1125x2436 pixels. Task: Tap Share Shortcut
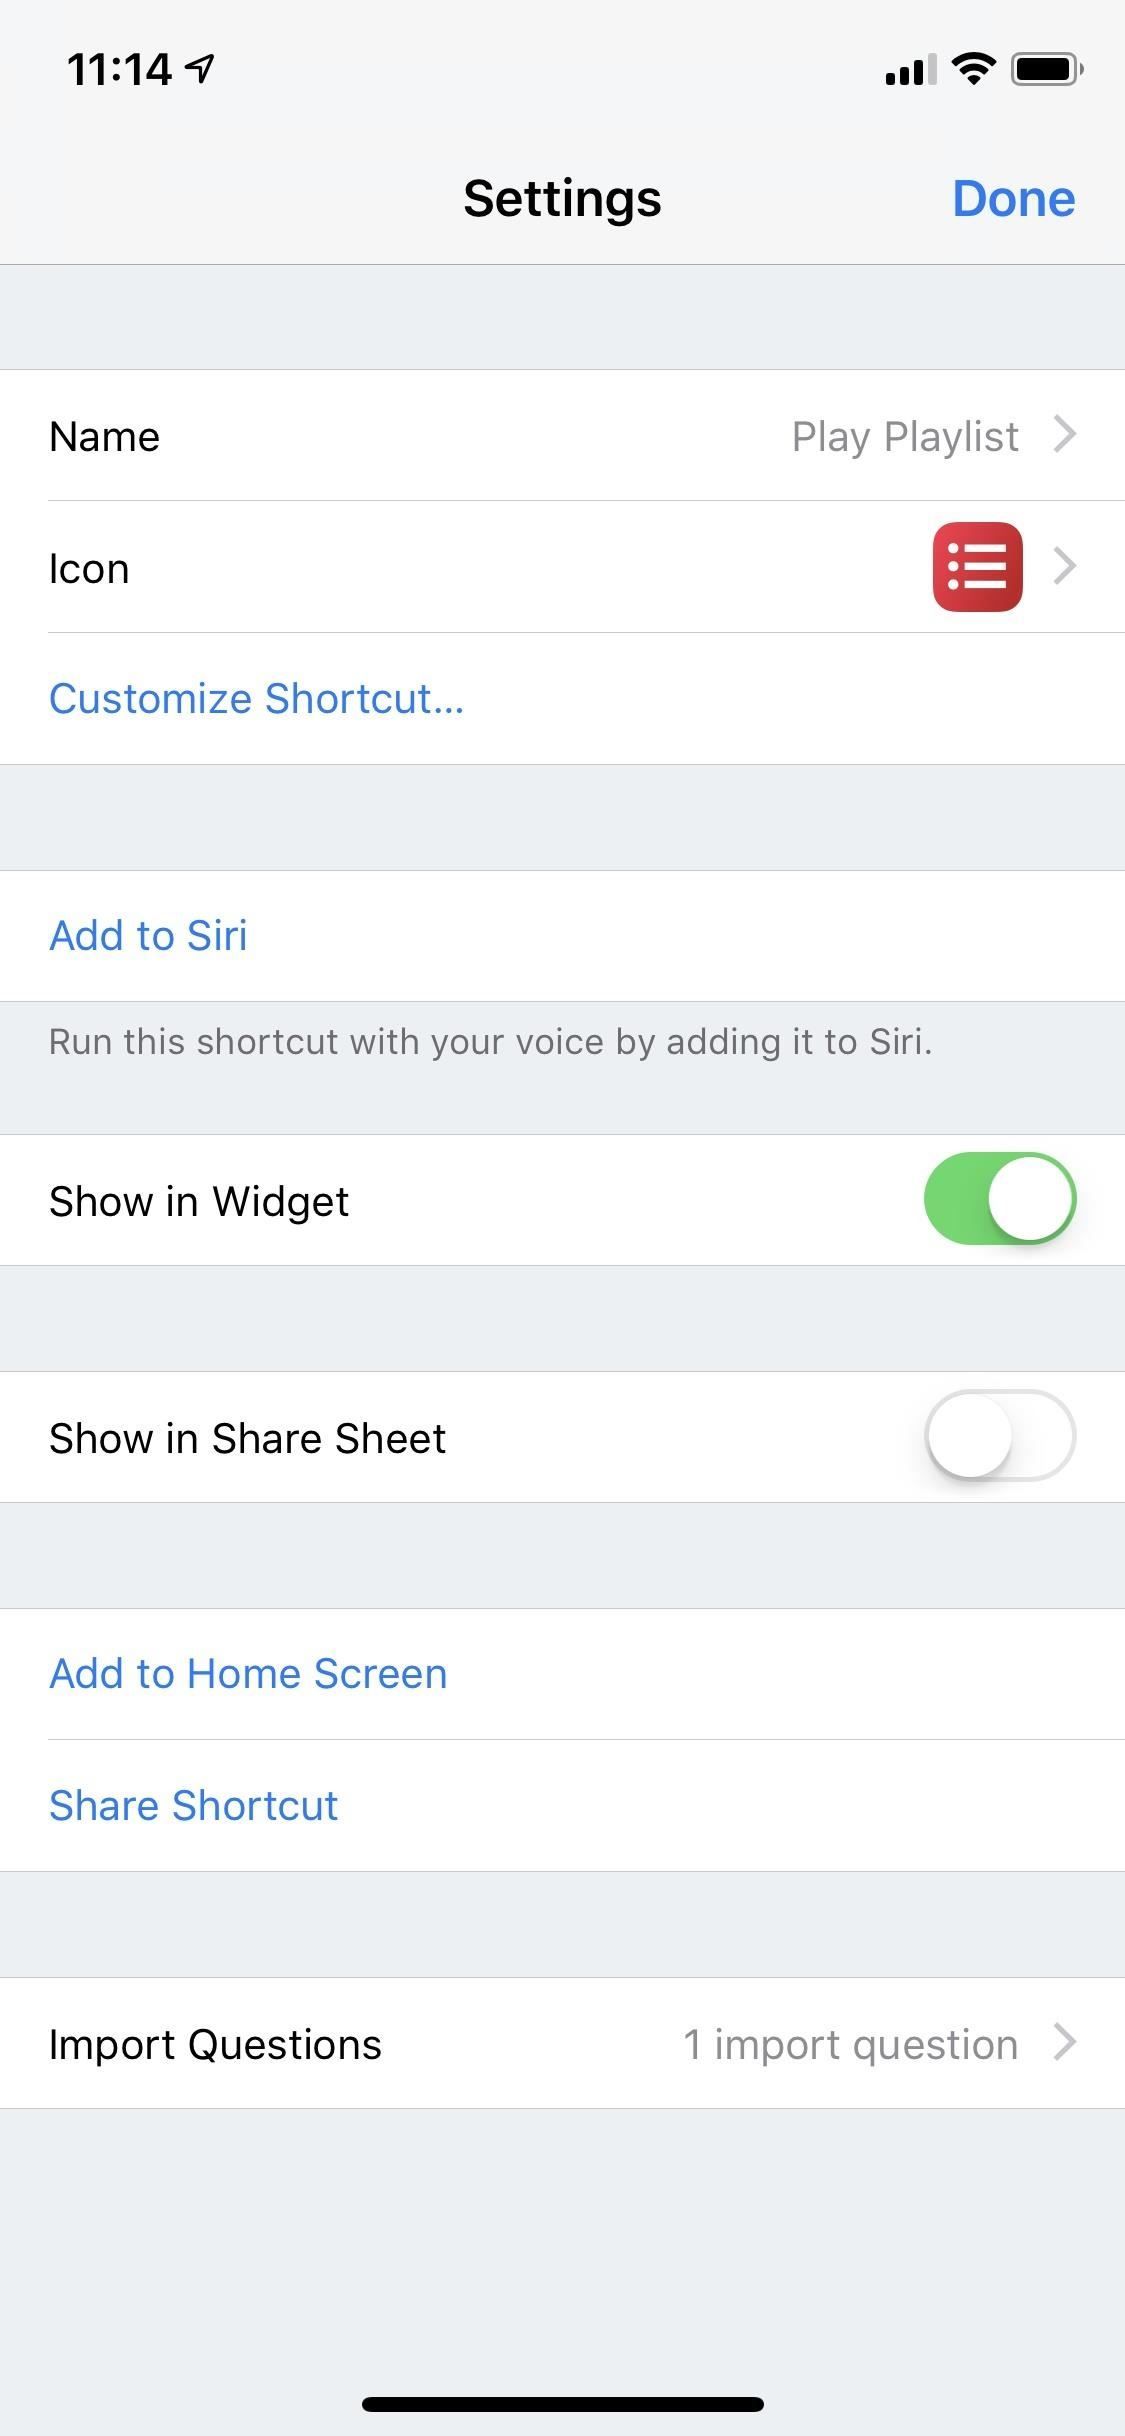pos(193,1806)
